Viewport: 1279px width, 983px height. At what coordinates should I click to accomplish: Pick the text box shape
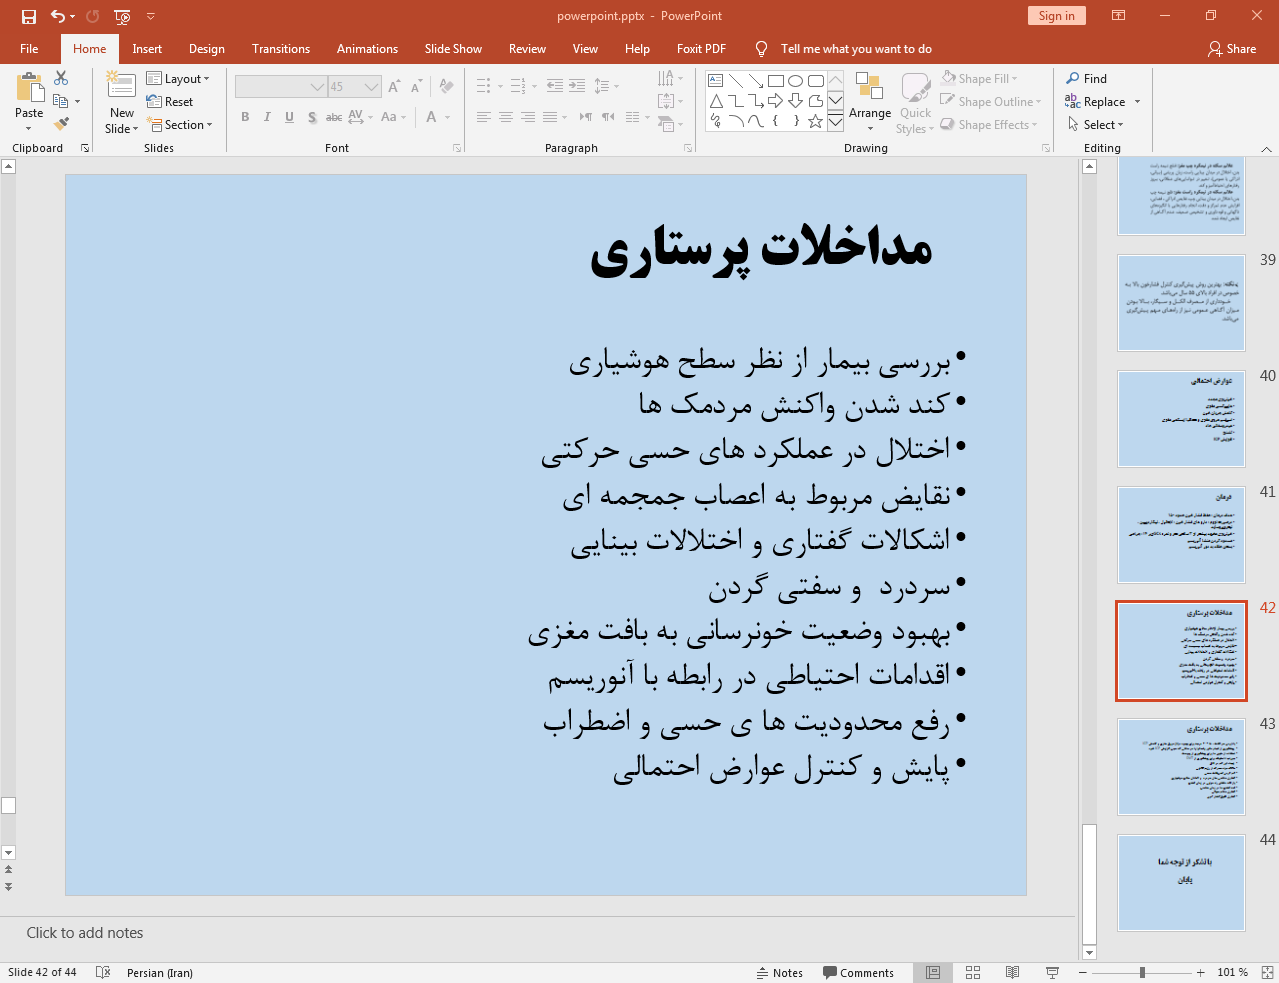click(716, 81)
